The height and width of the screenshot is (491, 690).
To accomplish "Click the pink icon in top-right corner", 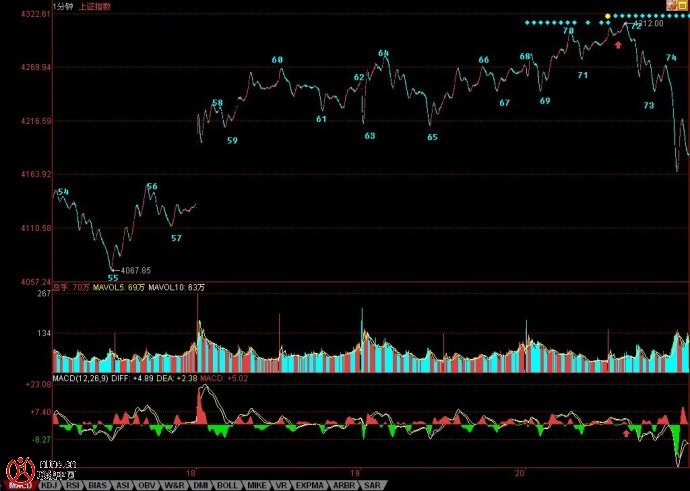I will pos(682,6).
